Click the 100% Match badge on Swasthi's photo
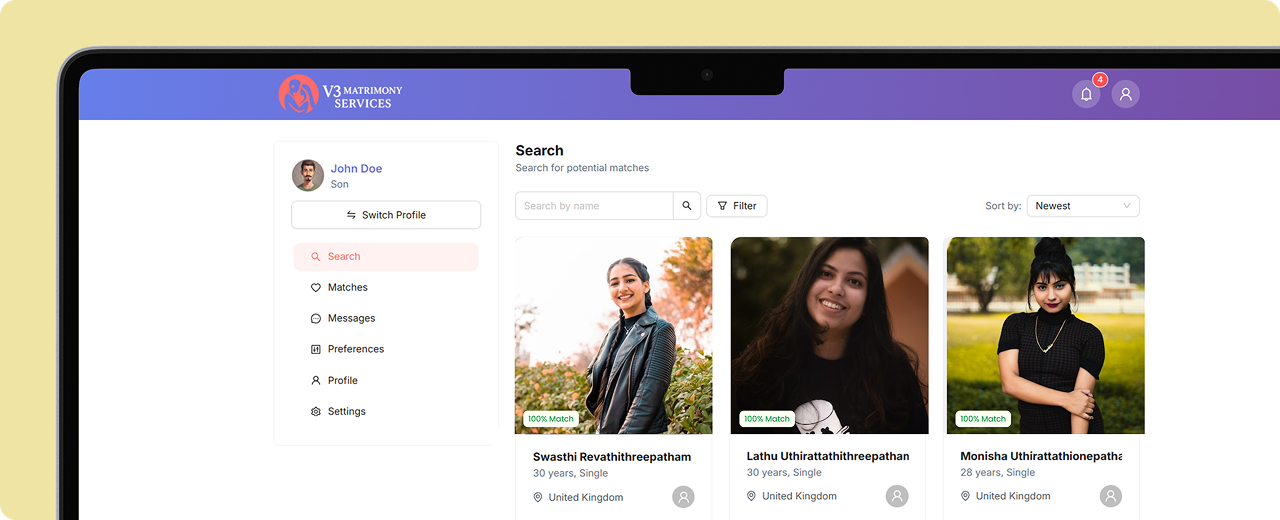Screen dimensions: 1280x520 click(551, 419)
